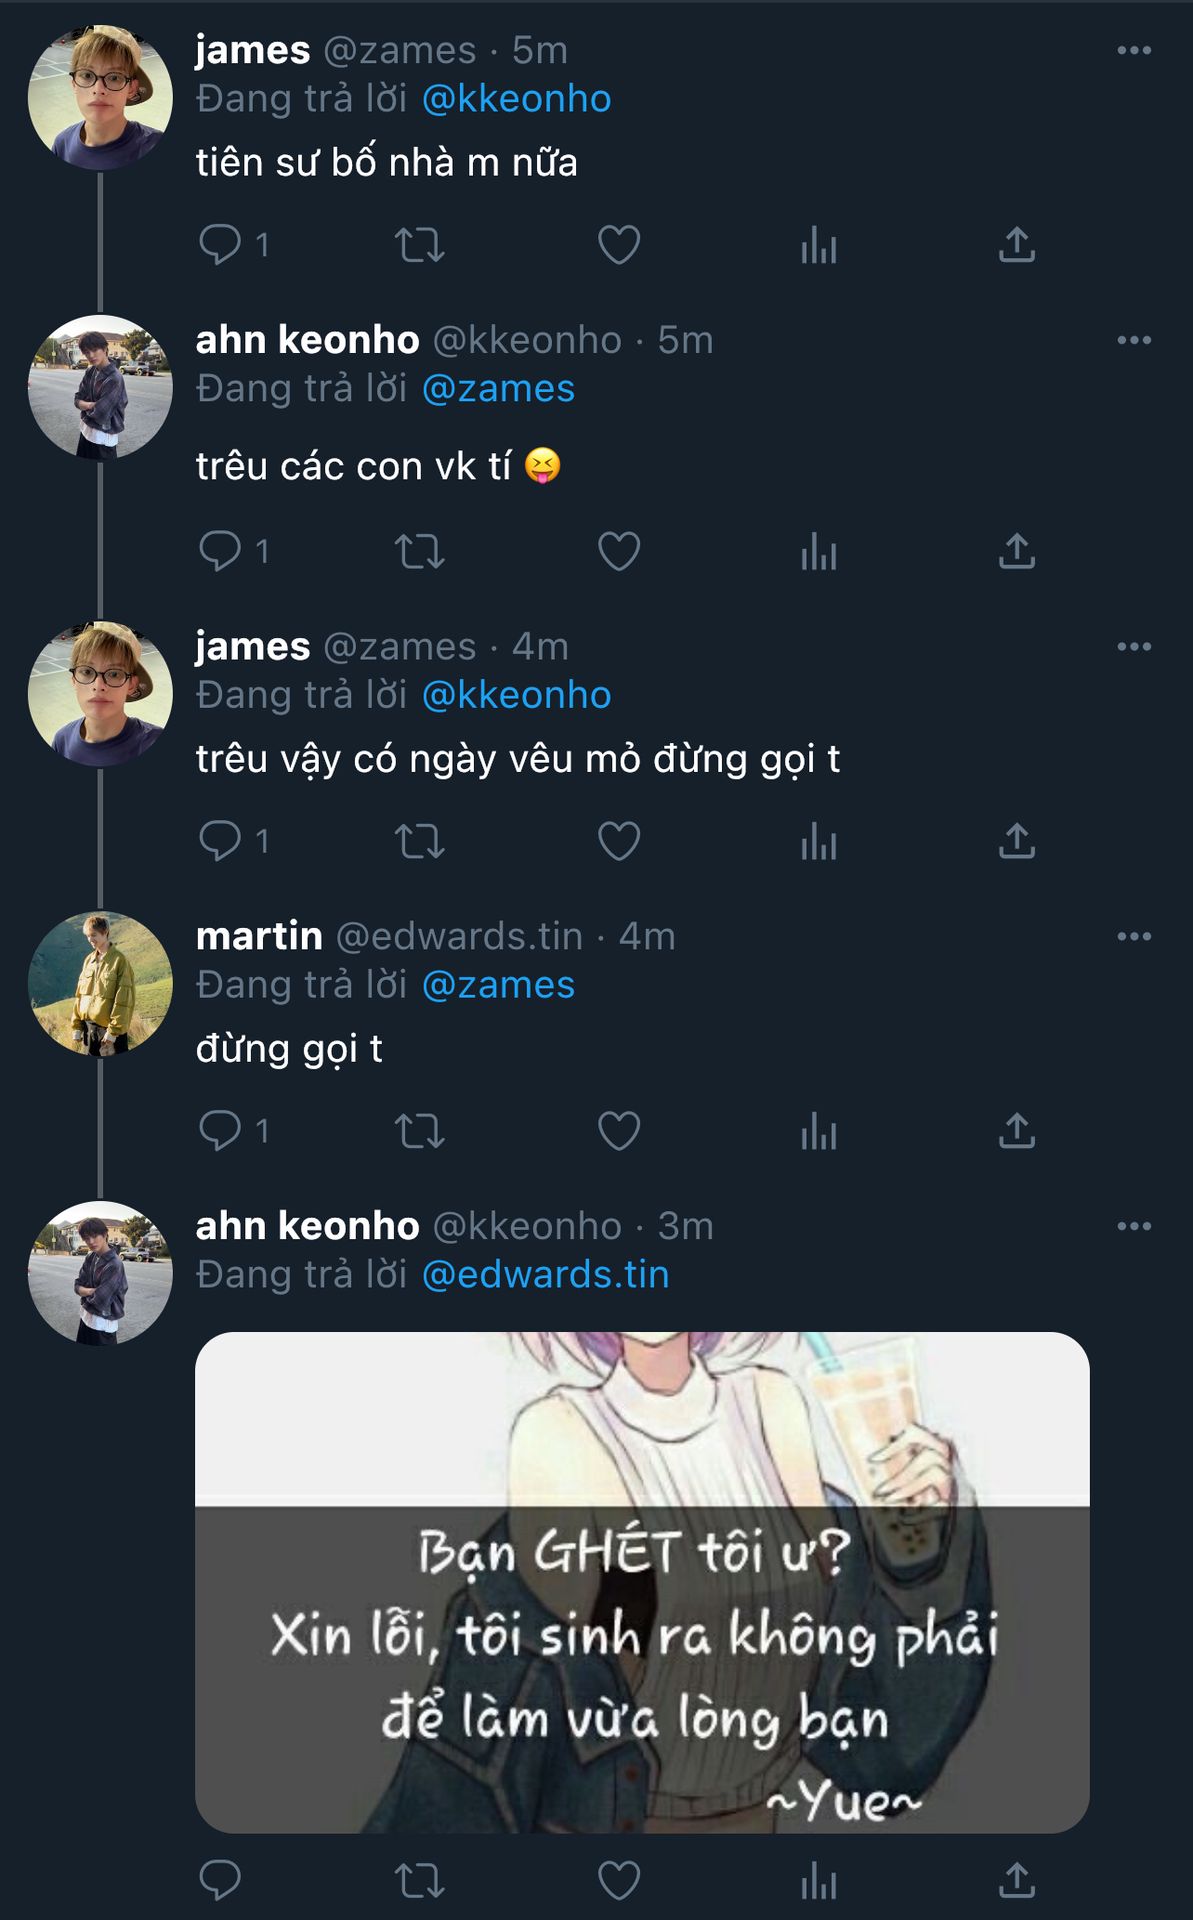Retweet ahn keonho's "trêu các con" tweet
1193x1920 pixels.
tap(419, 551)
